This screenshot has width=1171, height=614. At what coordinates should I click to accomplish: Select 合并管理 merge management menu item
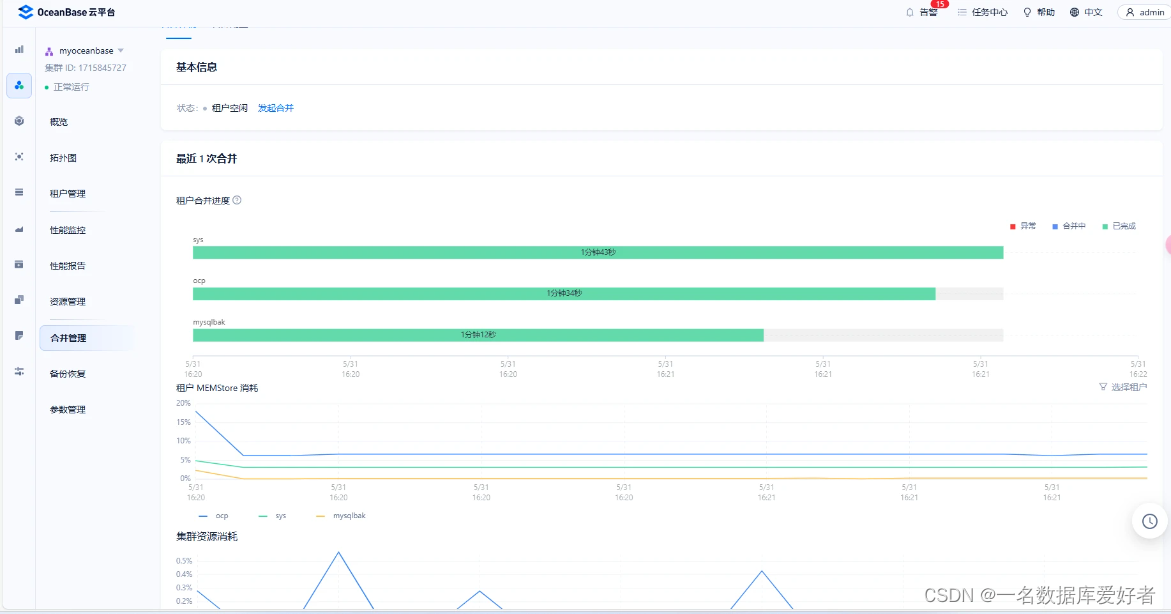(x=87, y=338)
